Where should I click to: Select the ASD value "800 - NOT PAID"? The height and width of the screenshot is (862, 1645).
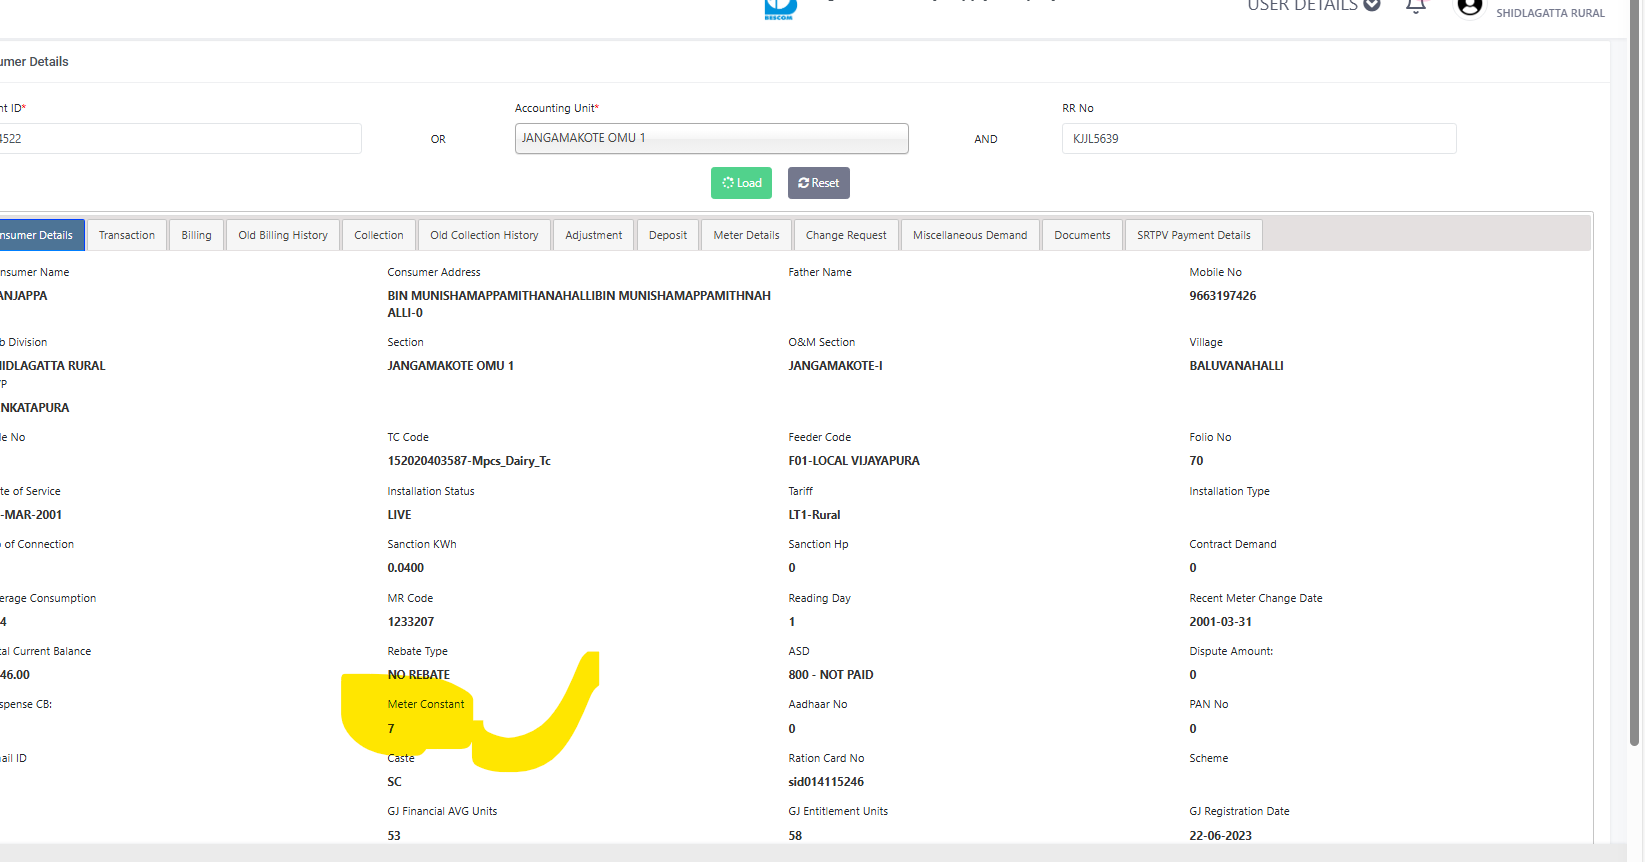tap(831, 675)
